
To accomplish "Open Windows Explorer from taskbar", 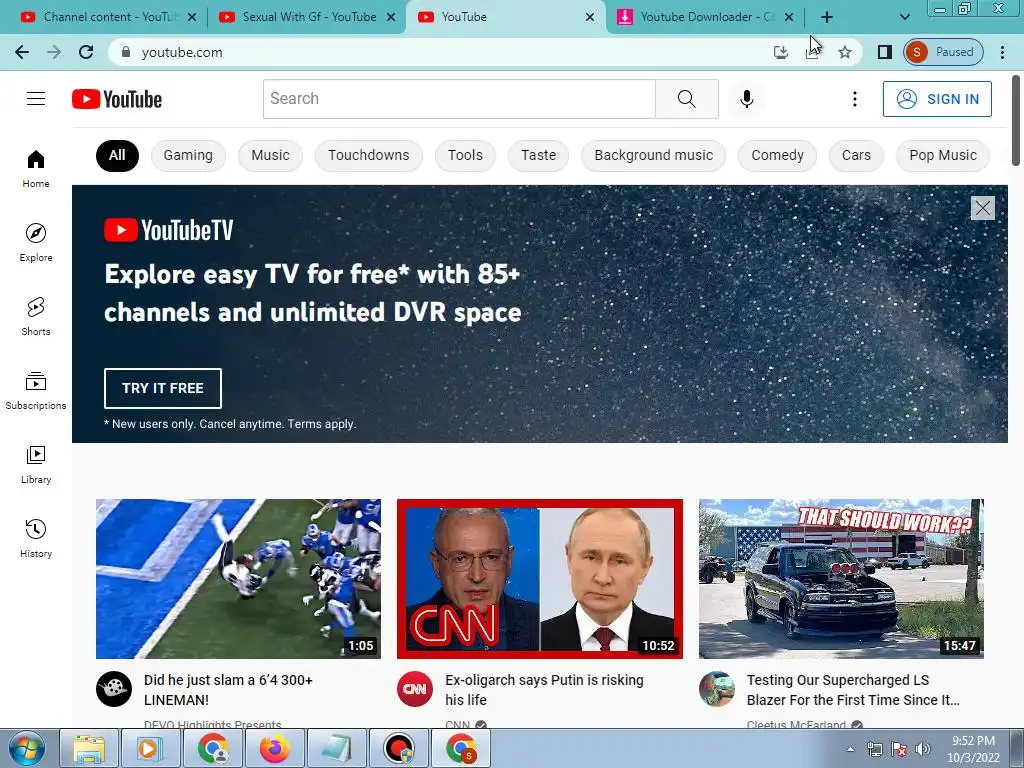I will (x=88, y=749).
